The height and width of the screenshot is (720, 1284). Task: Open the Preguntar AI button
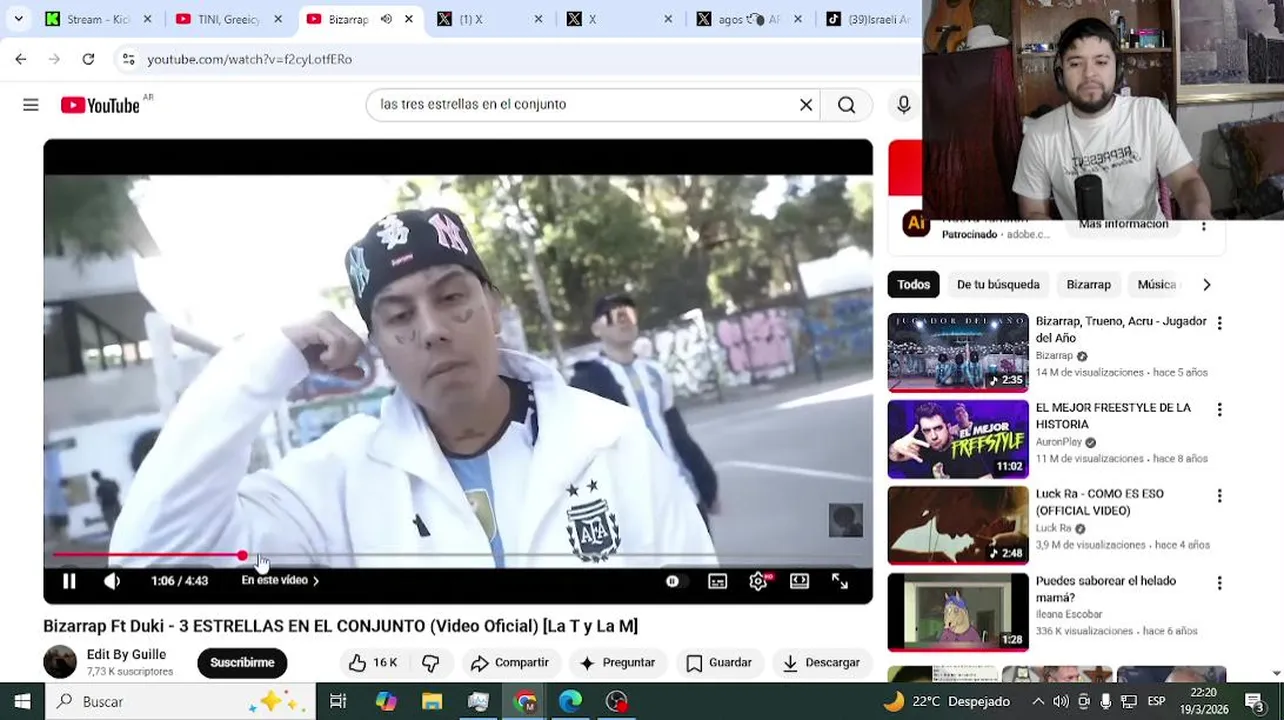(x=617, y=662)
